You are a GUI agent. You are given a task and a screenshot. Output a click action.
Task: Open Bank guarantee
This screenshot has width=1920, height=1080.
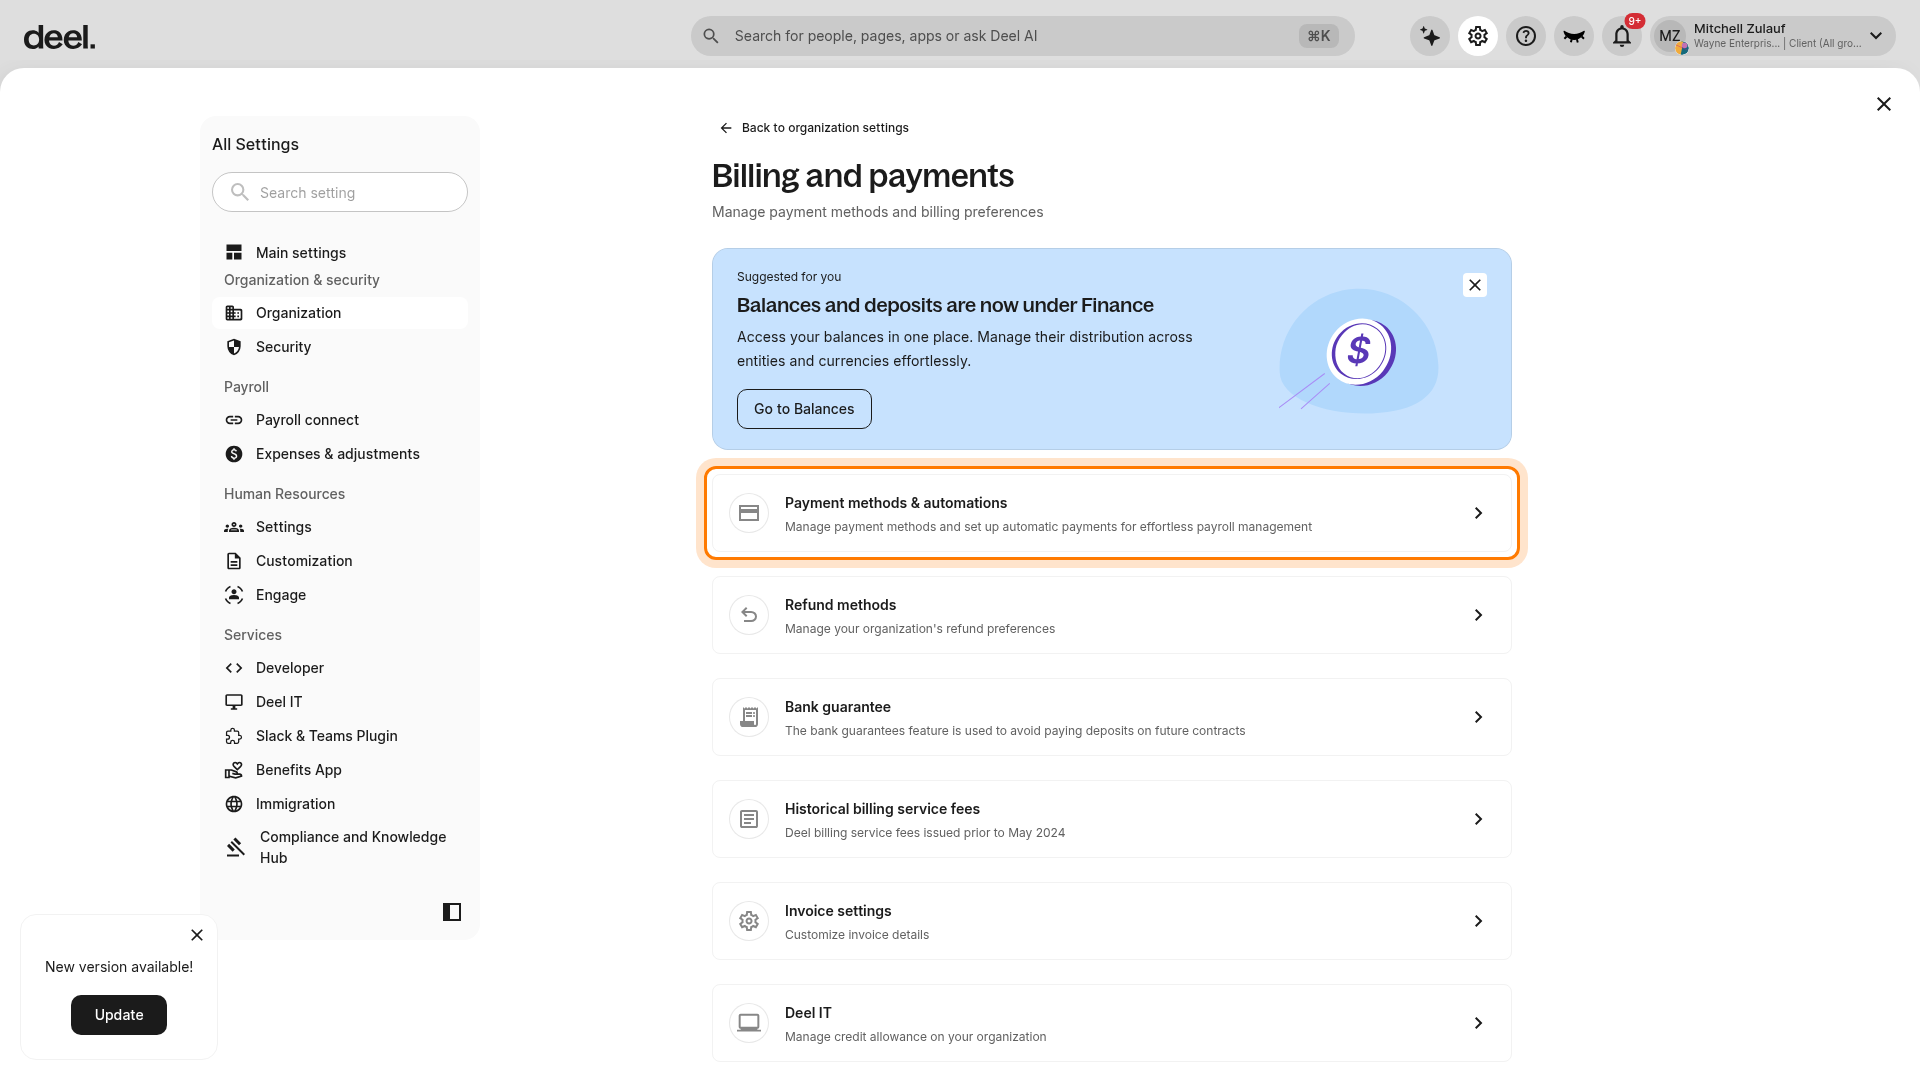1112,717
